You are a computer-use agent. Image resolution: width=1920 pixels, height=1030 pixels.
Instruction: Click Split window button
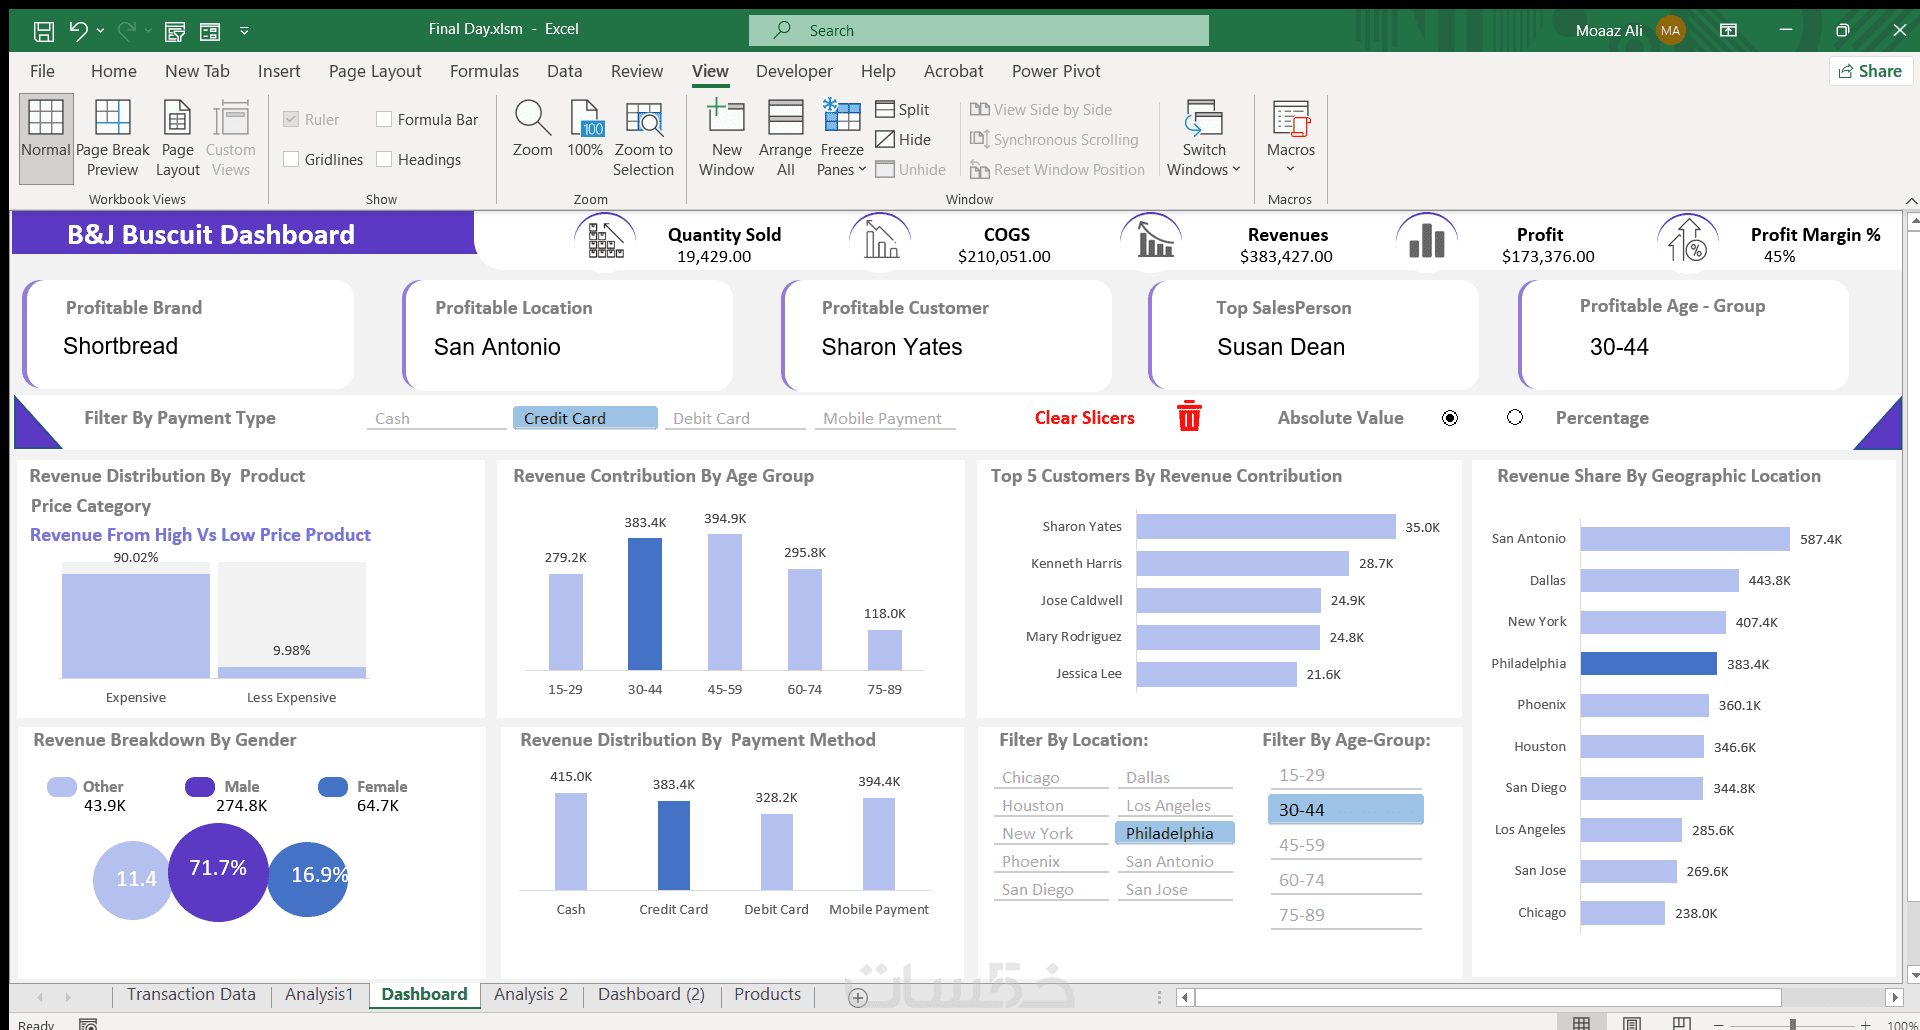(902, 110)
